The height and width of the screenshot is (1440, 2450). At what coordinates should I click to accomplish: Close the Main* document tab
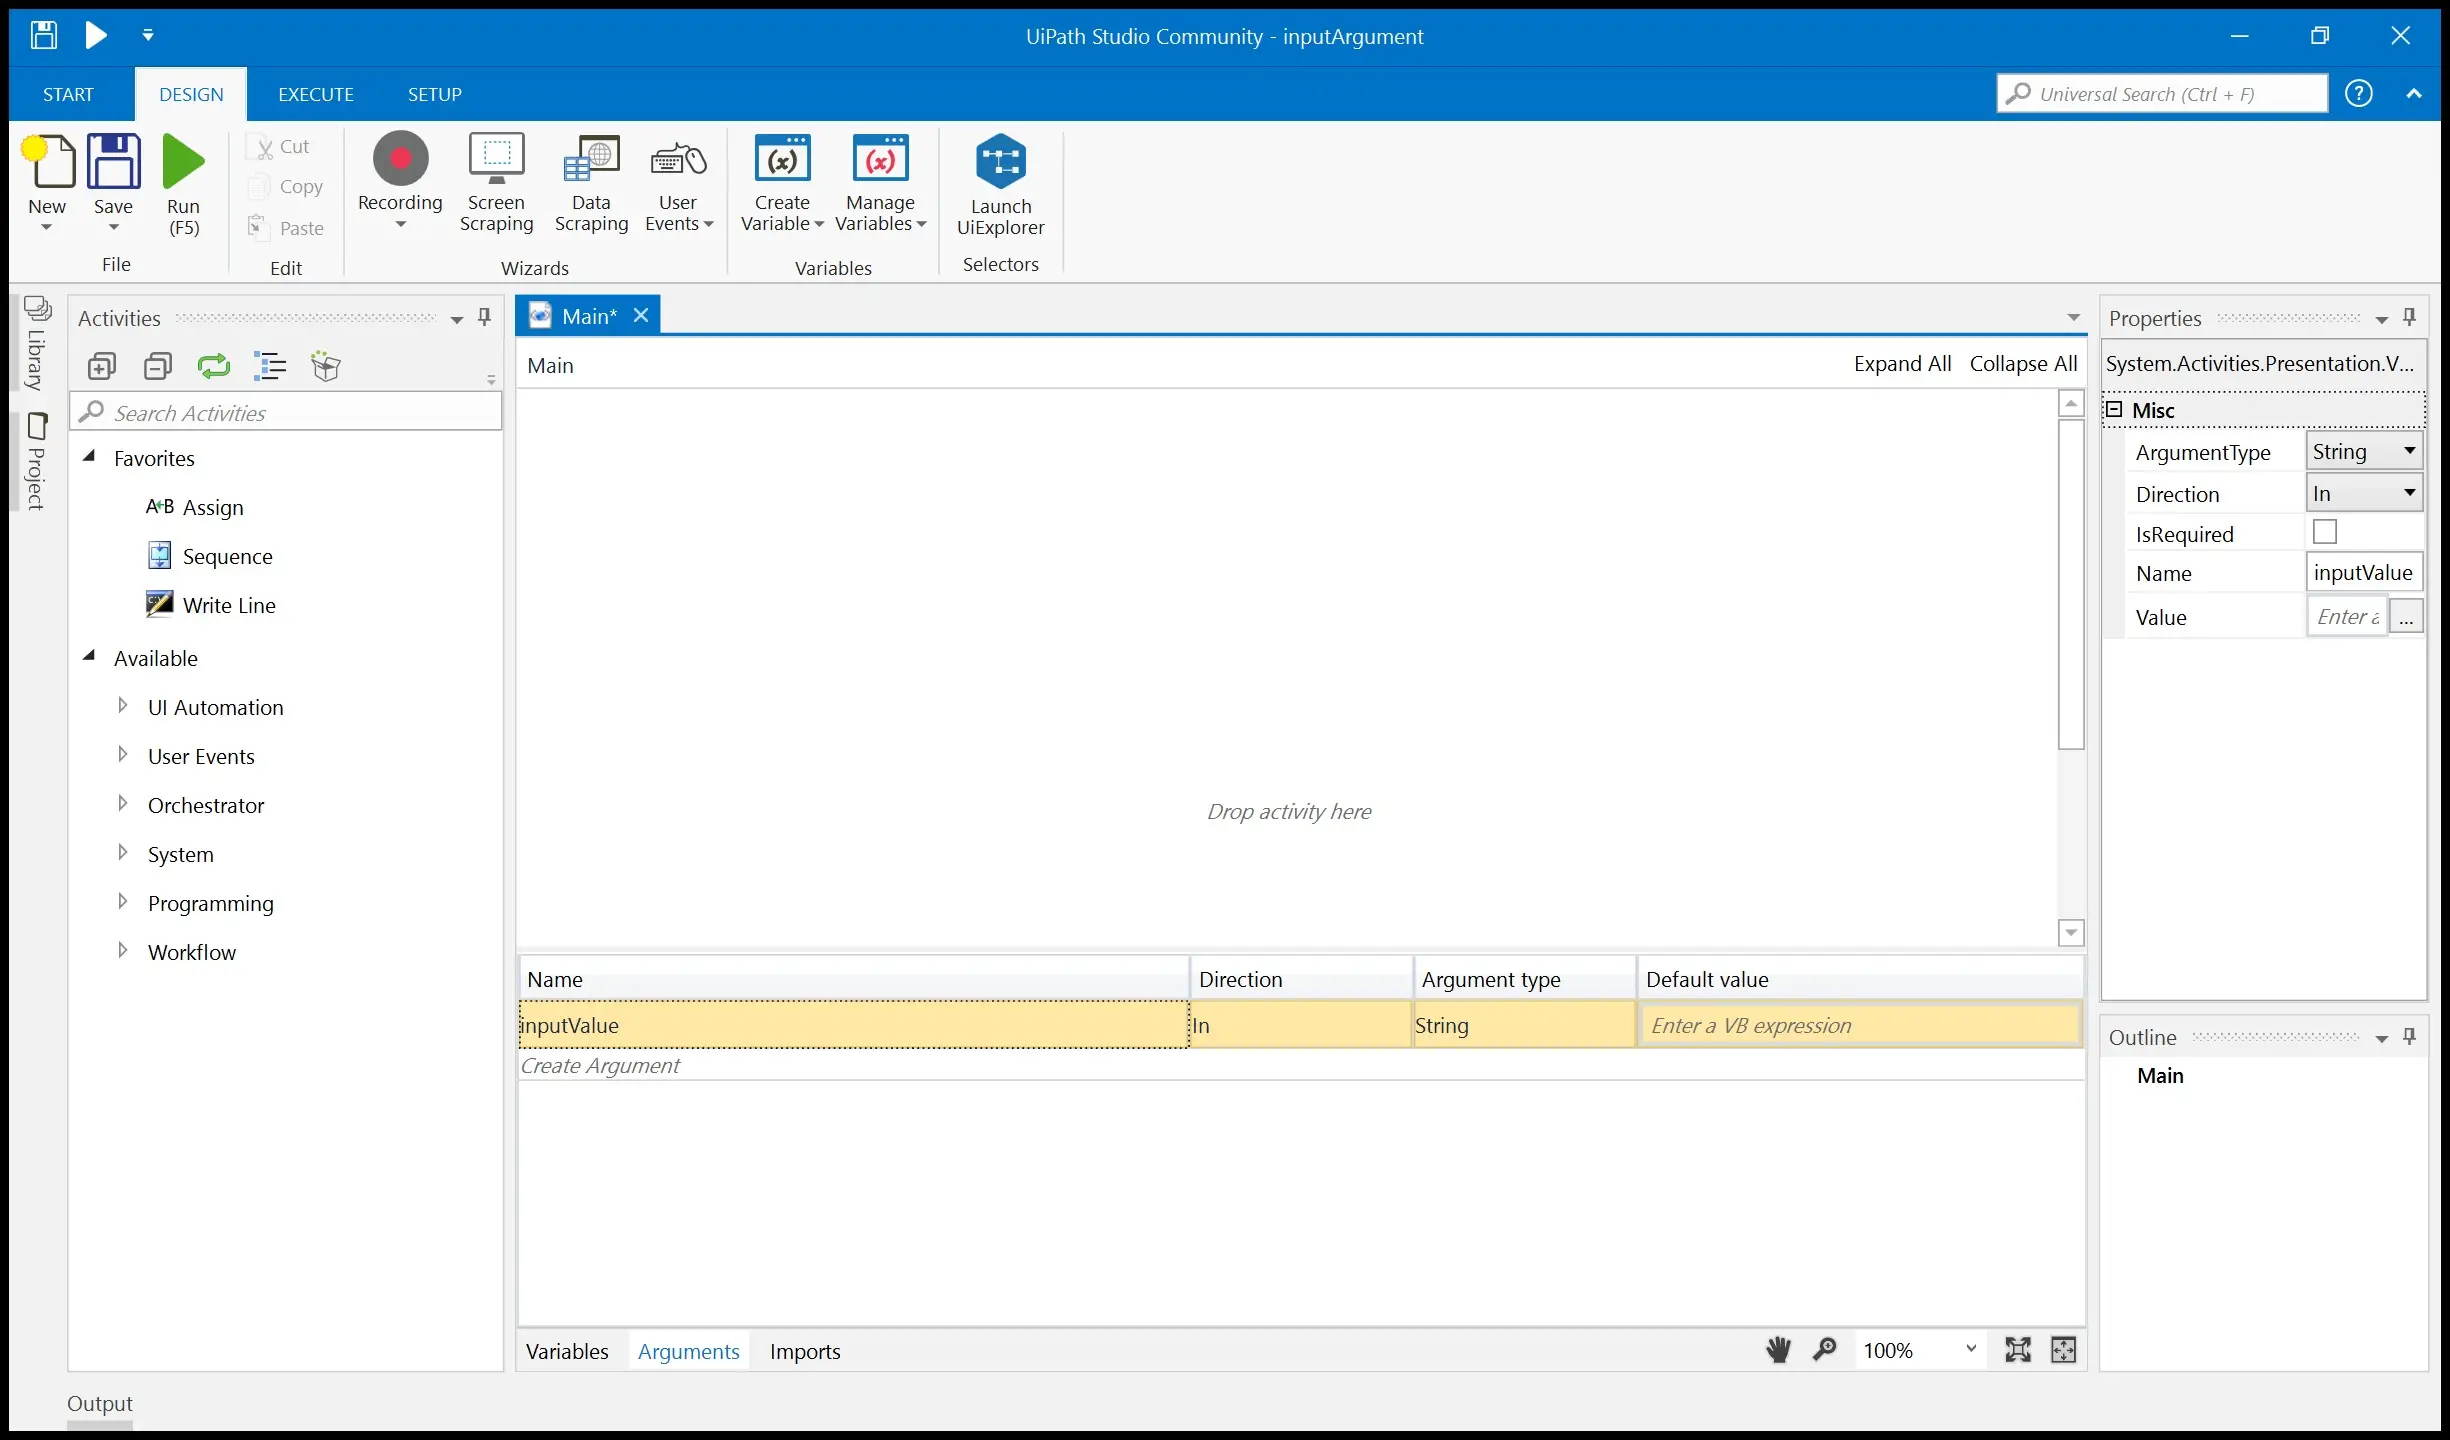pos(641,316)
